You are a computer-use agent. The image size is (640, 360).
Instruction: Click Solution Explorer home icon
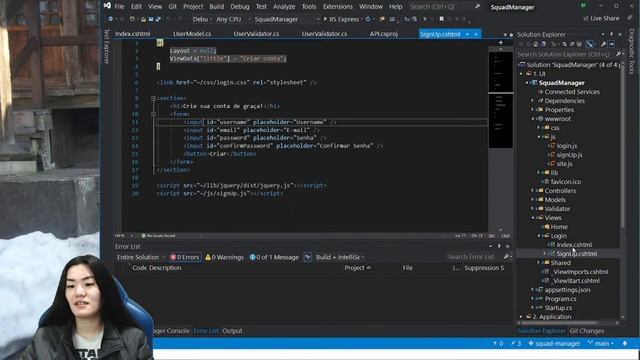click(535, 44)
